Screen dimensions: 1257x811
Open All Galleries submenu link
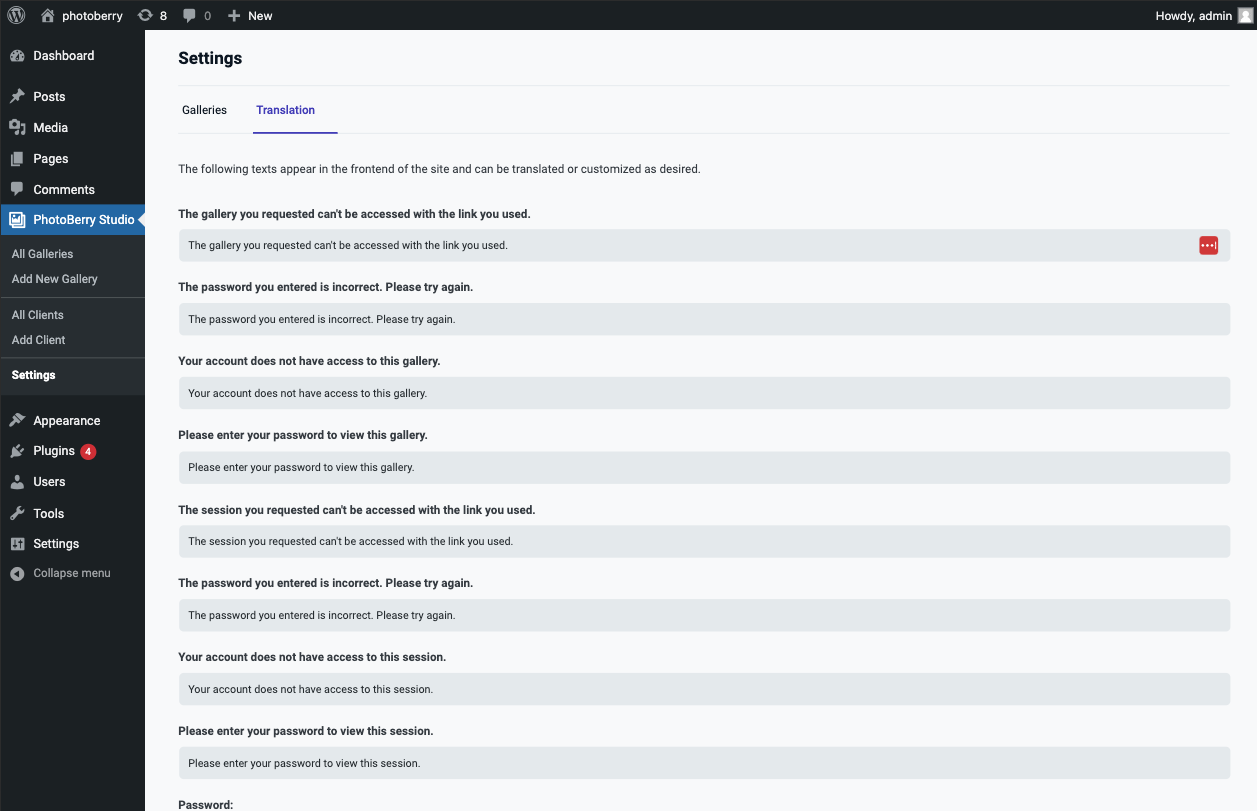[43, 254]
